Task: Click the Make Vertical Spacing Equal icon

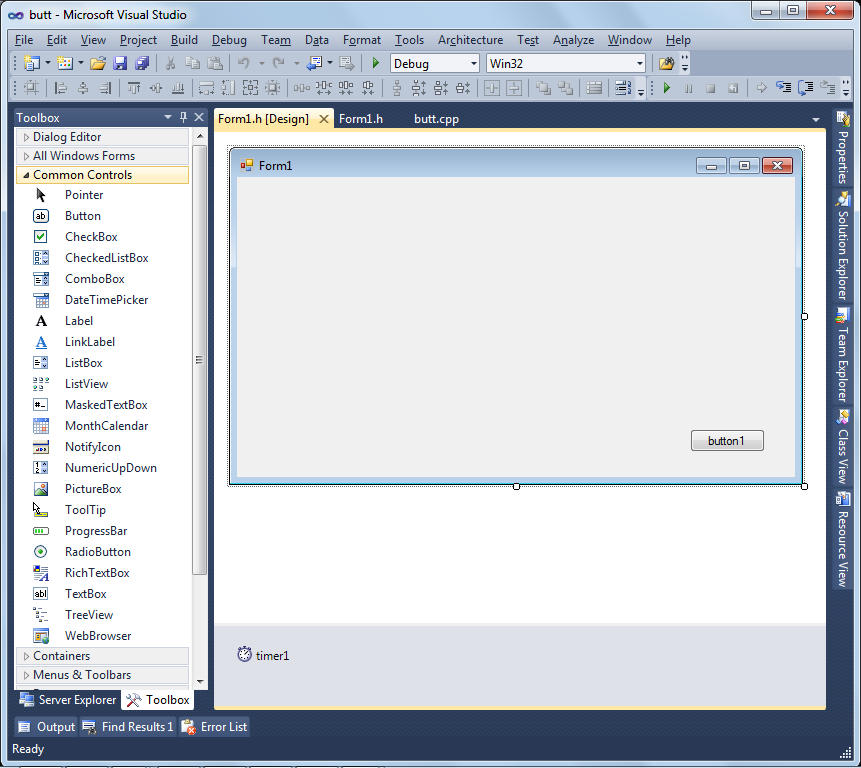Action: (397, 88)
